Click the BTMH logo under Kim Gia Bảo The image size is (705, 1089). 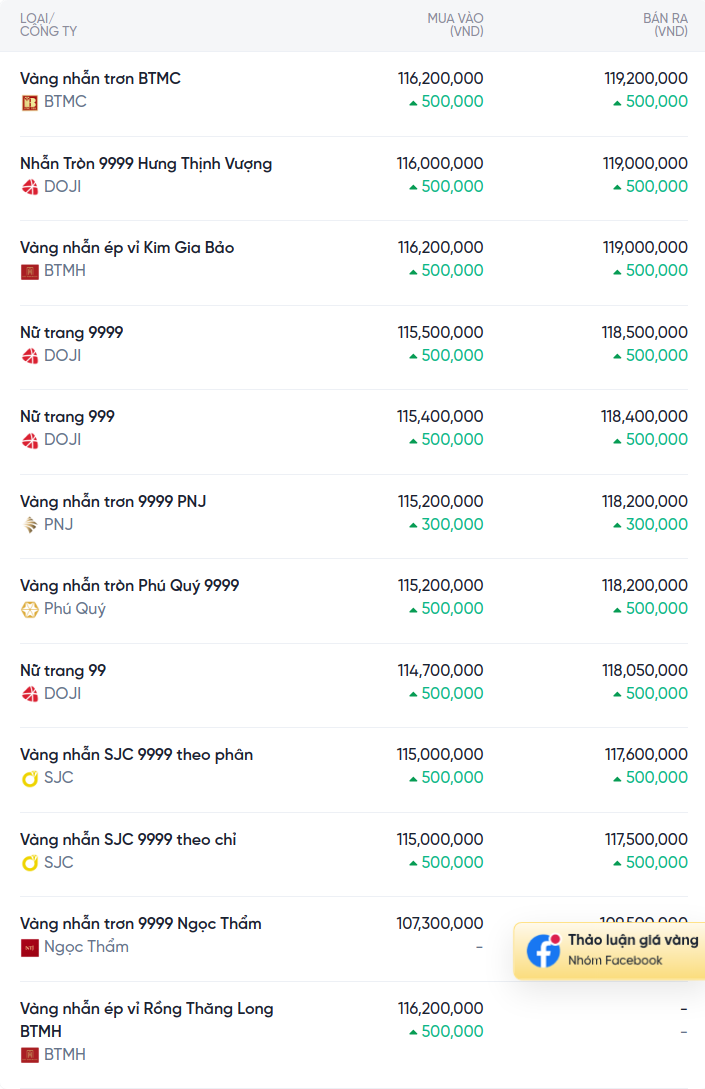(x=29, y=272)
